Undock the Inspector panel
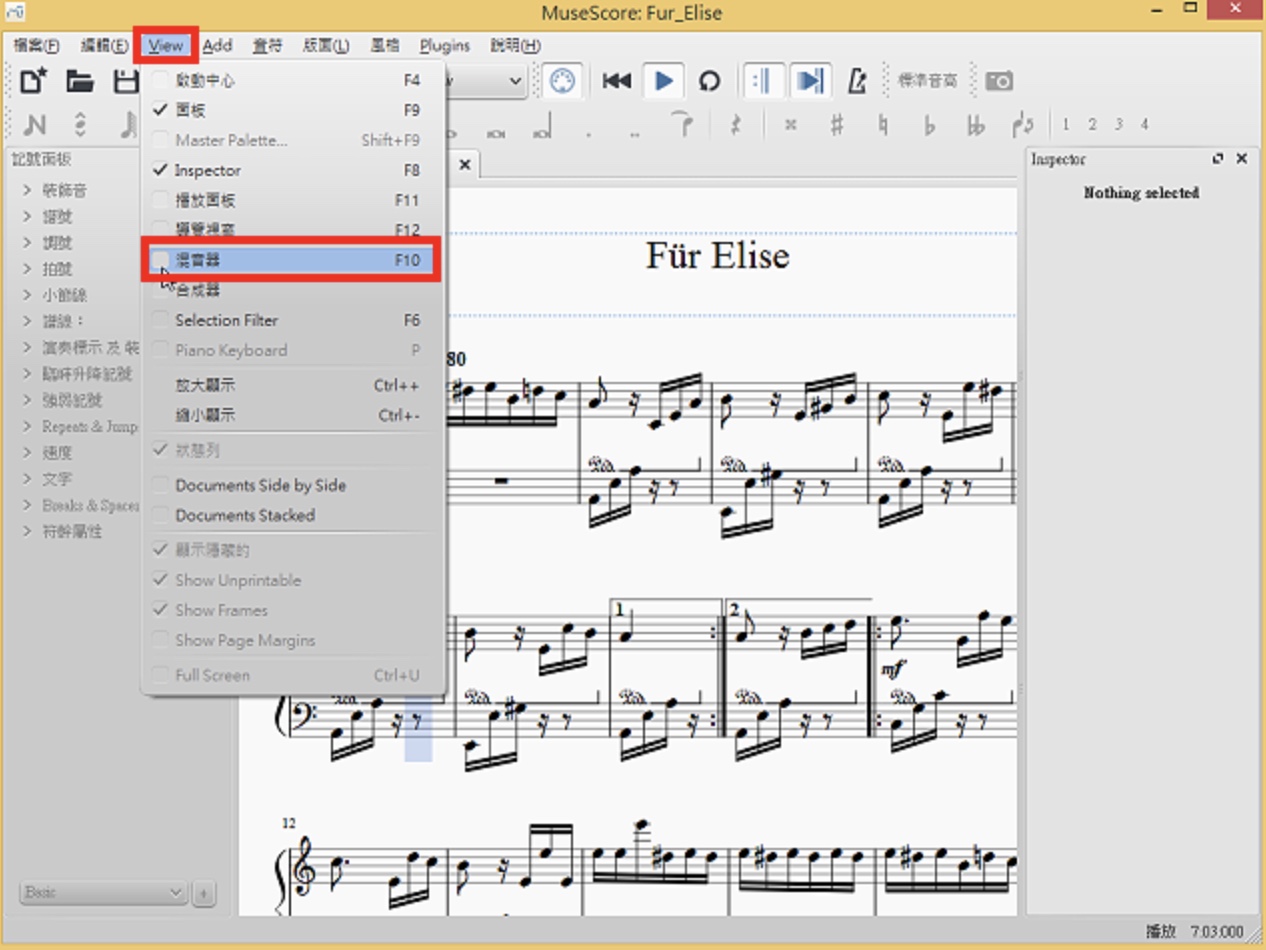This screenshot has width=1266, height=950. [1218, 159]
